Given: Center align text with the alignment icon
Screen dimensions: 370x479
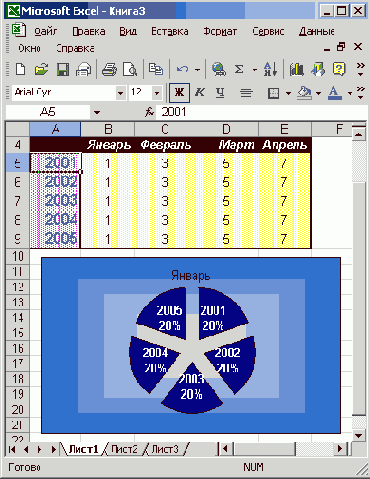Looking at the screenshot, I should click(246, 93).
